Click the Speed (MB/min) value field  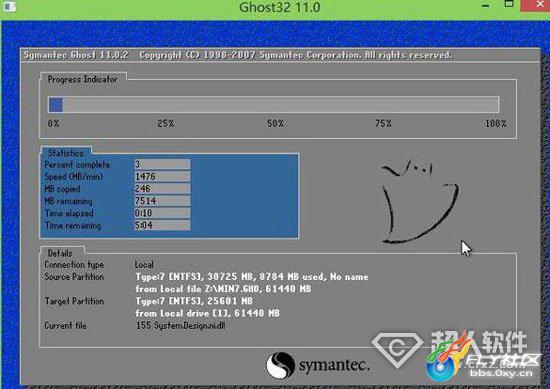[162, 176]
